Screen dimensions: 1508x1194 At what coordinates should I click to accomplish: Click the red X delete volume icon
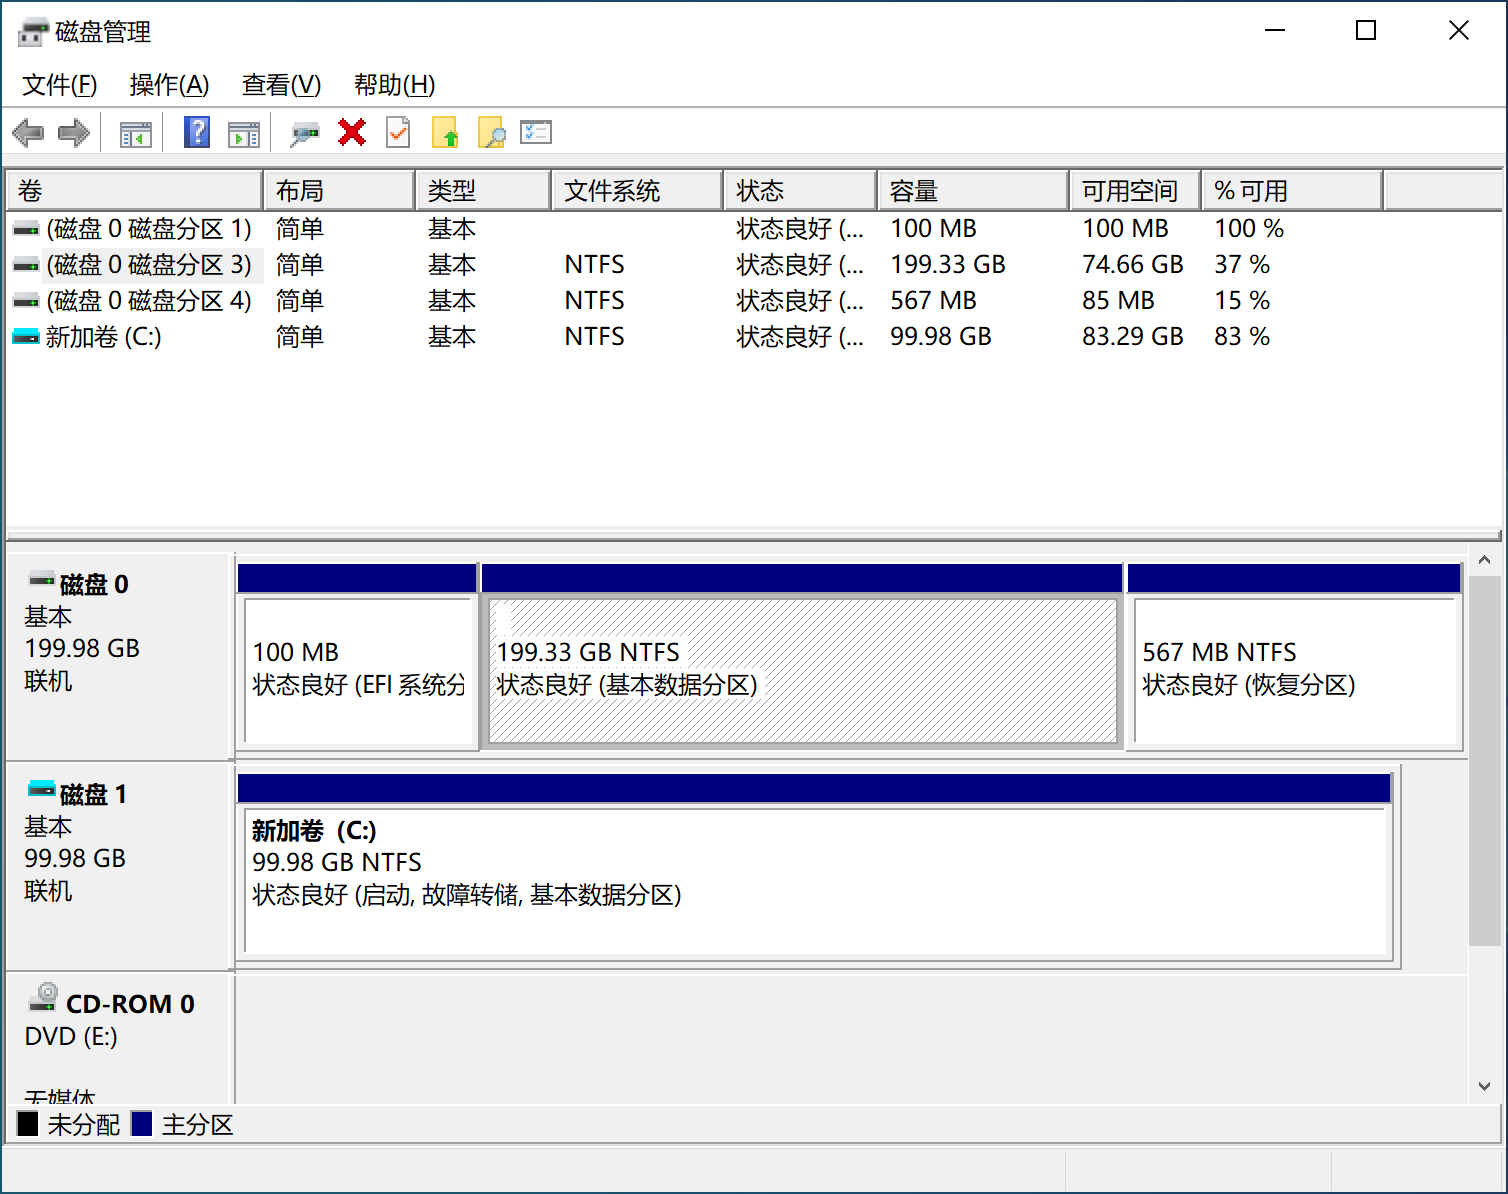(x=351, y=132)
